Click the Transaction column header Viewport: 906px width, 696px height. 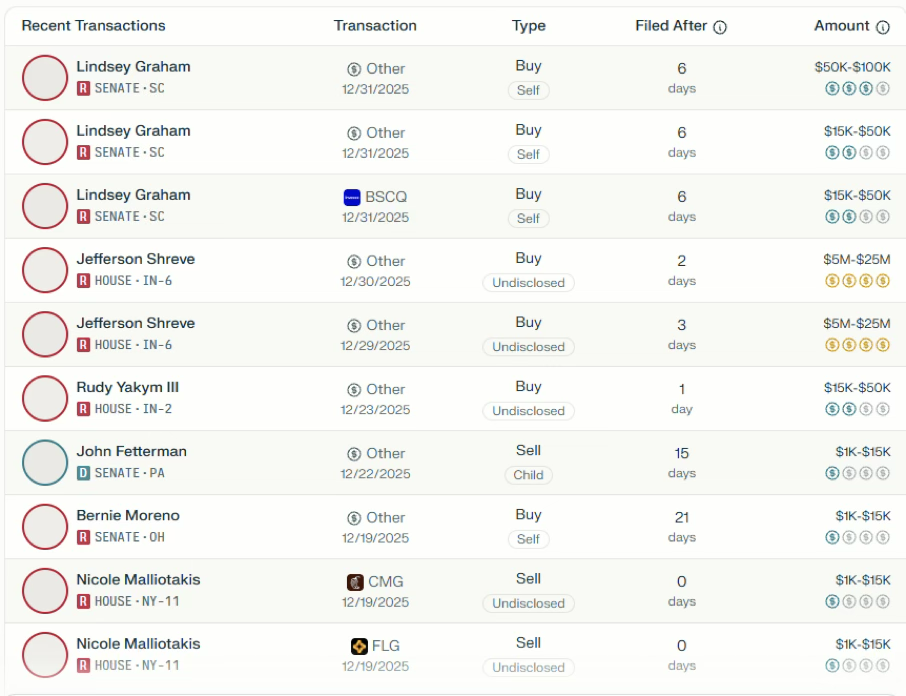pyautogui.click(x=375, y=26)
